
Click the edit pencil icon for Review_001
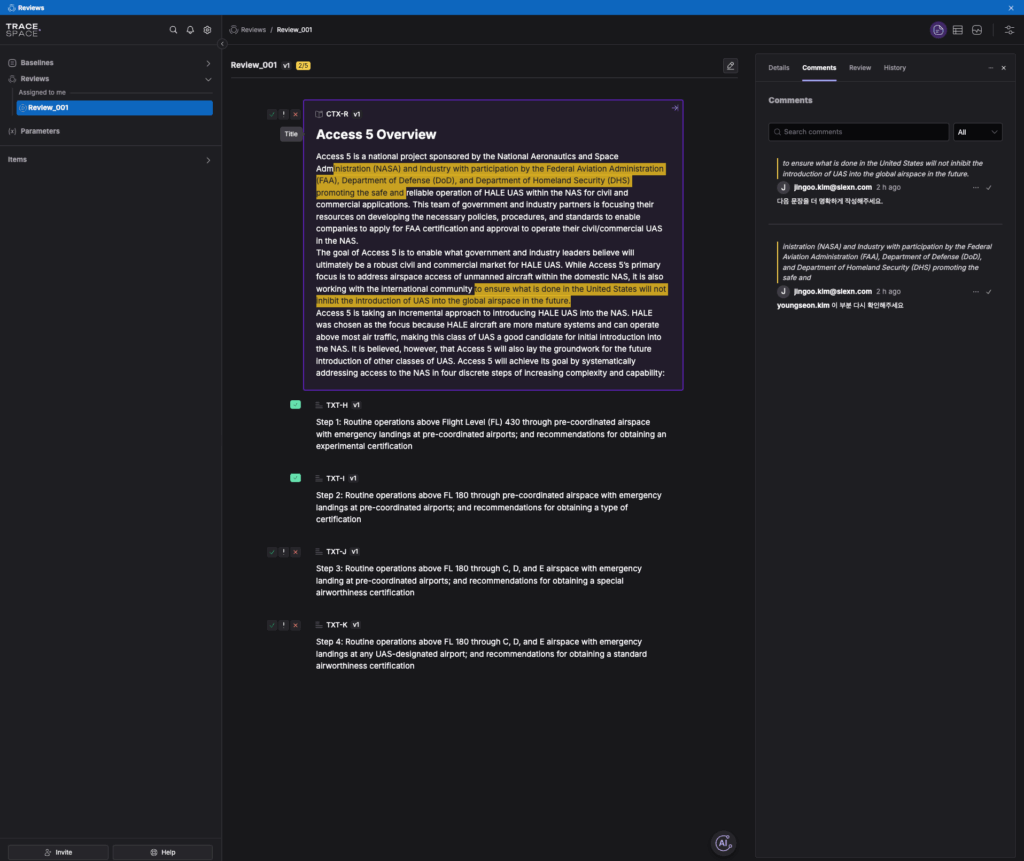[x=730, y=65]
